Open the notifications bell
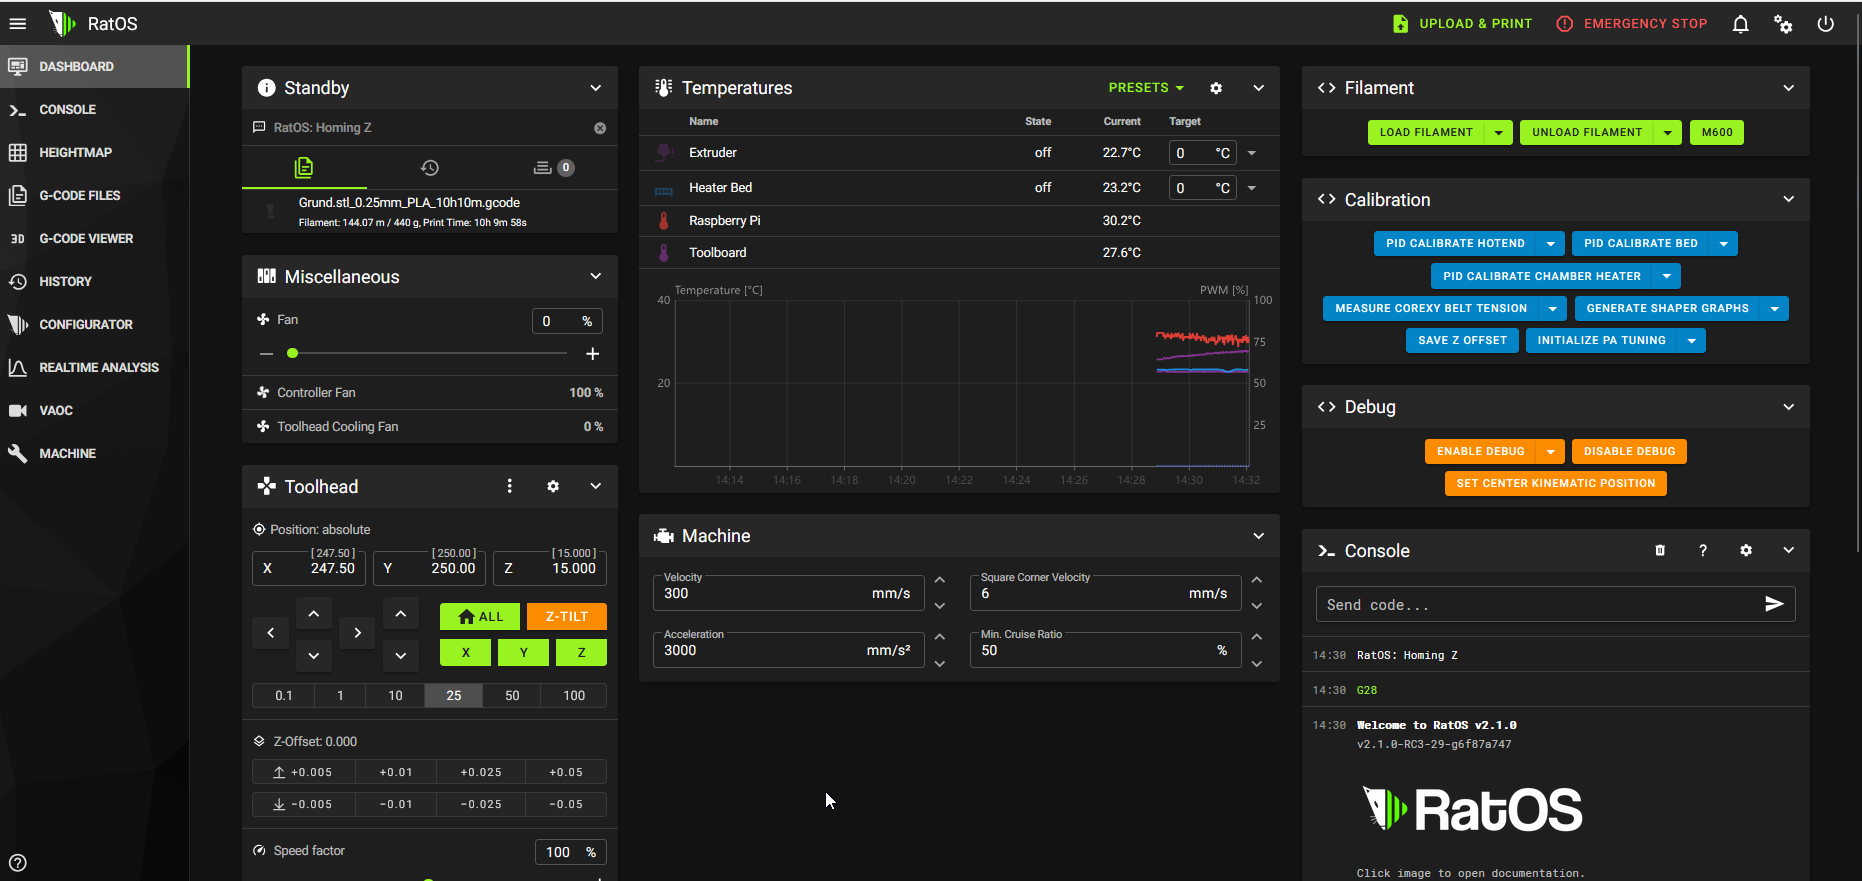The height and width of the screenshot is (881, 1862). 1740,24
